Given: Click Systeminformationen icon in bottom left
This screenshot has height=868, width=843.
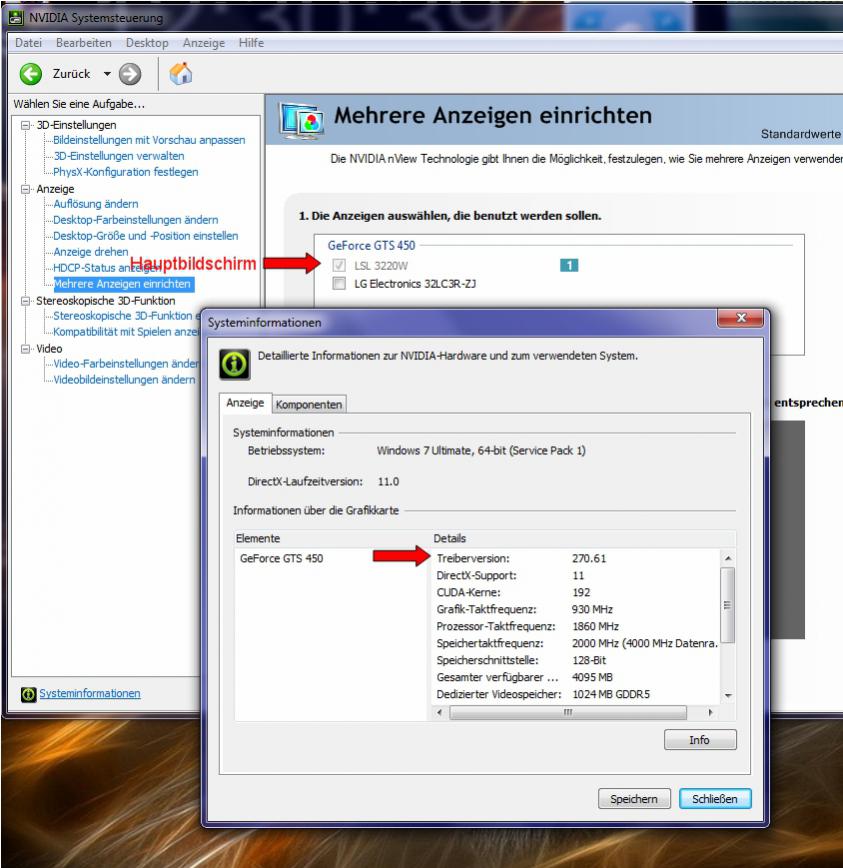Looking at the screenshot, I should point(28,694).
